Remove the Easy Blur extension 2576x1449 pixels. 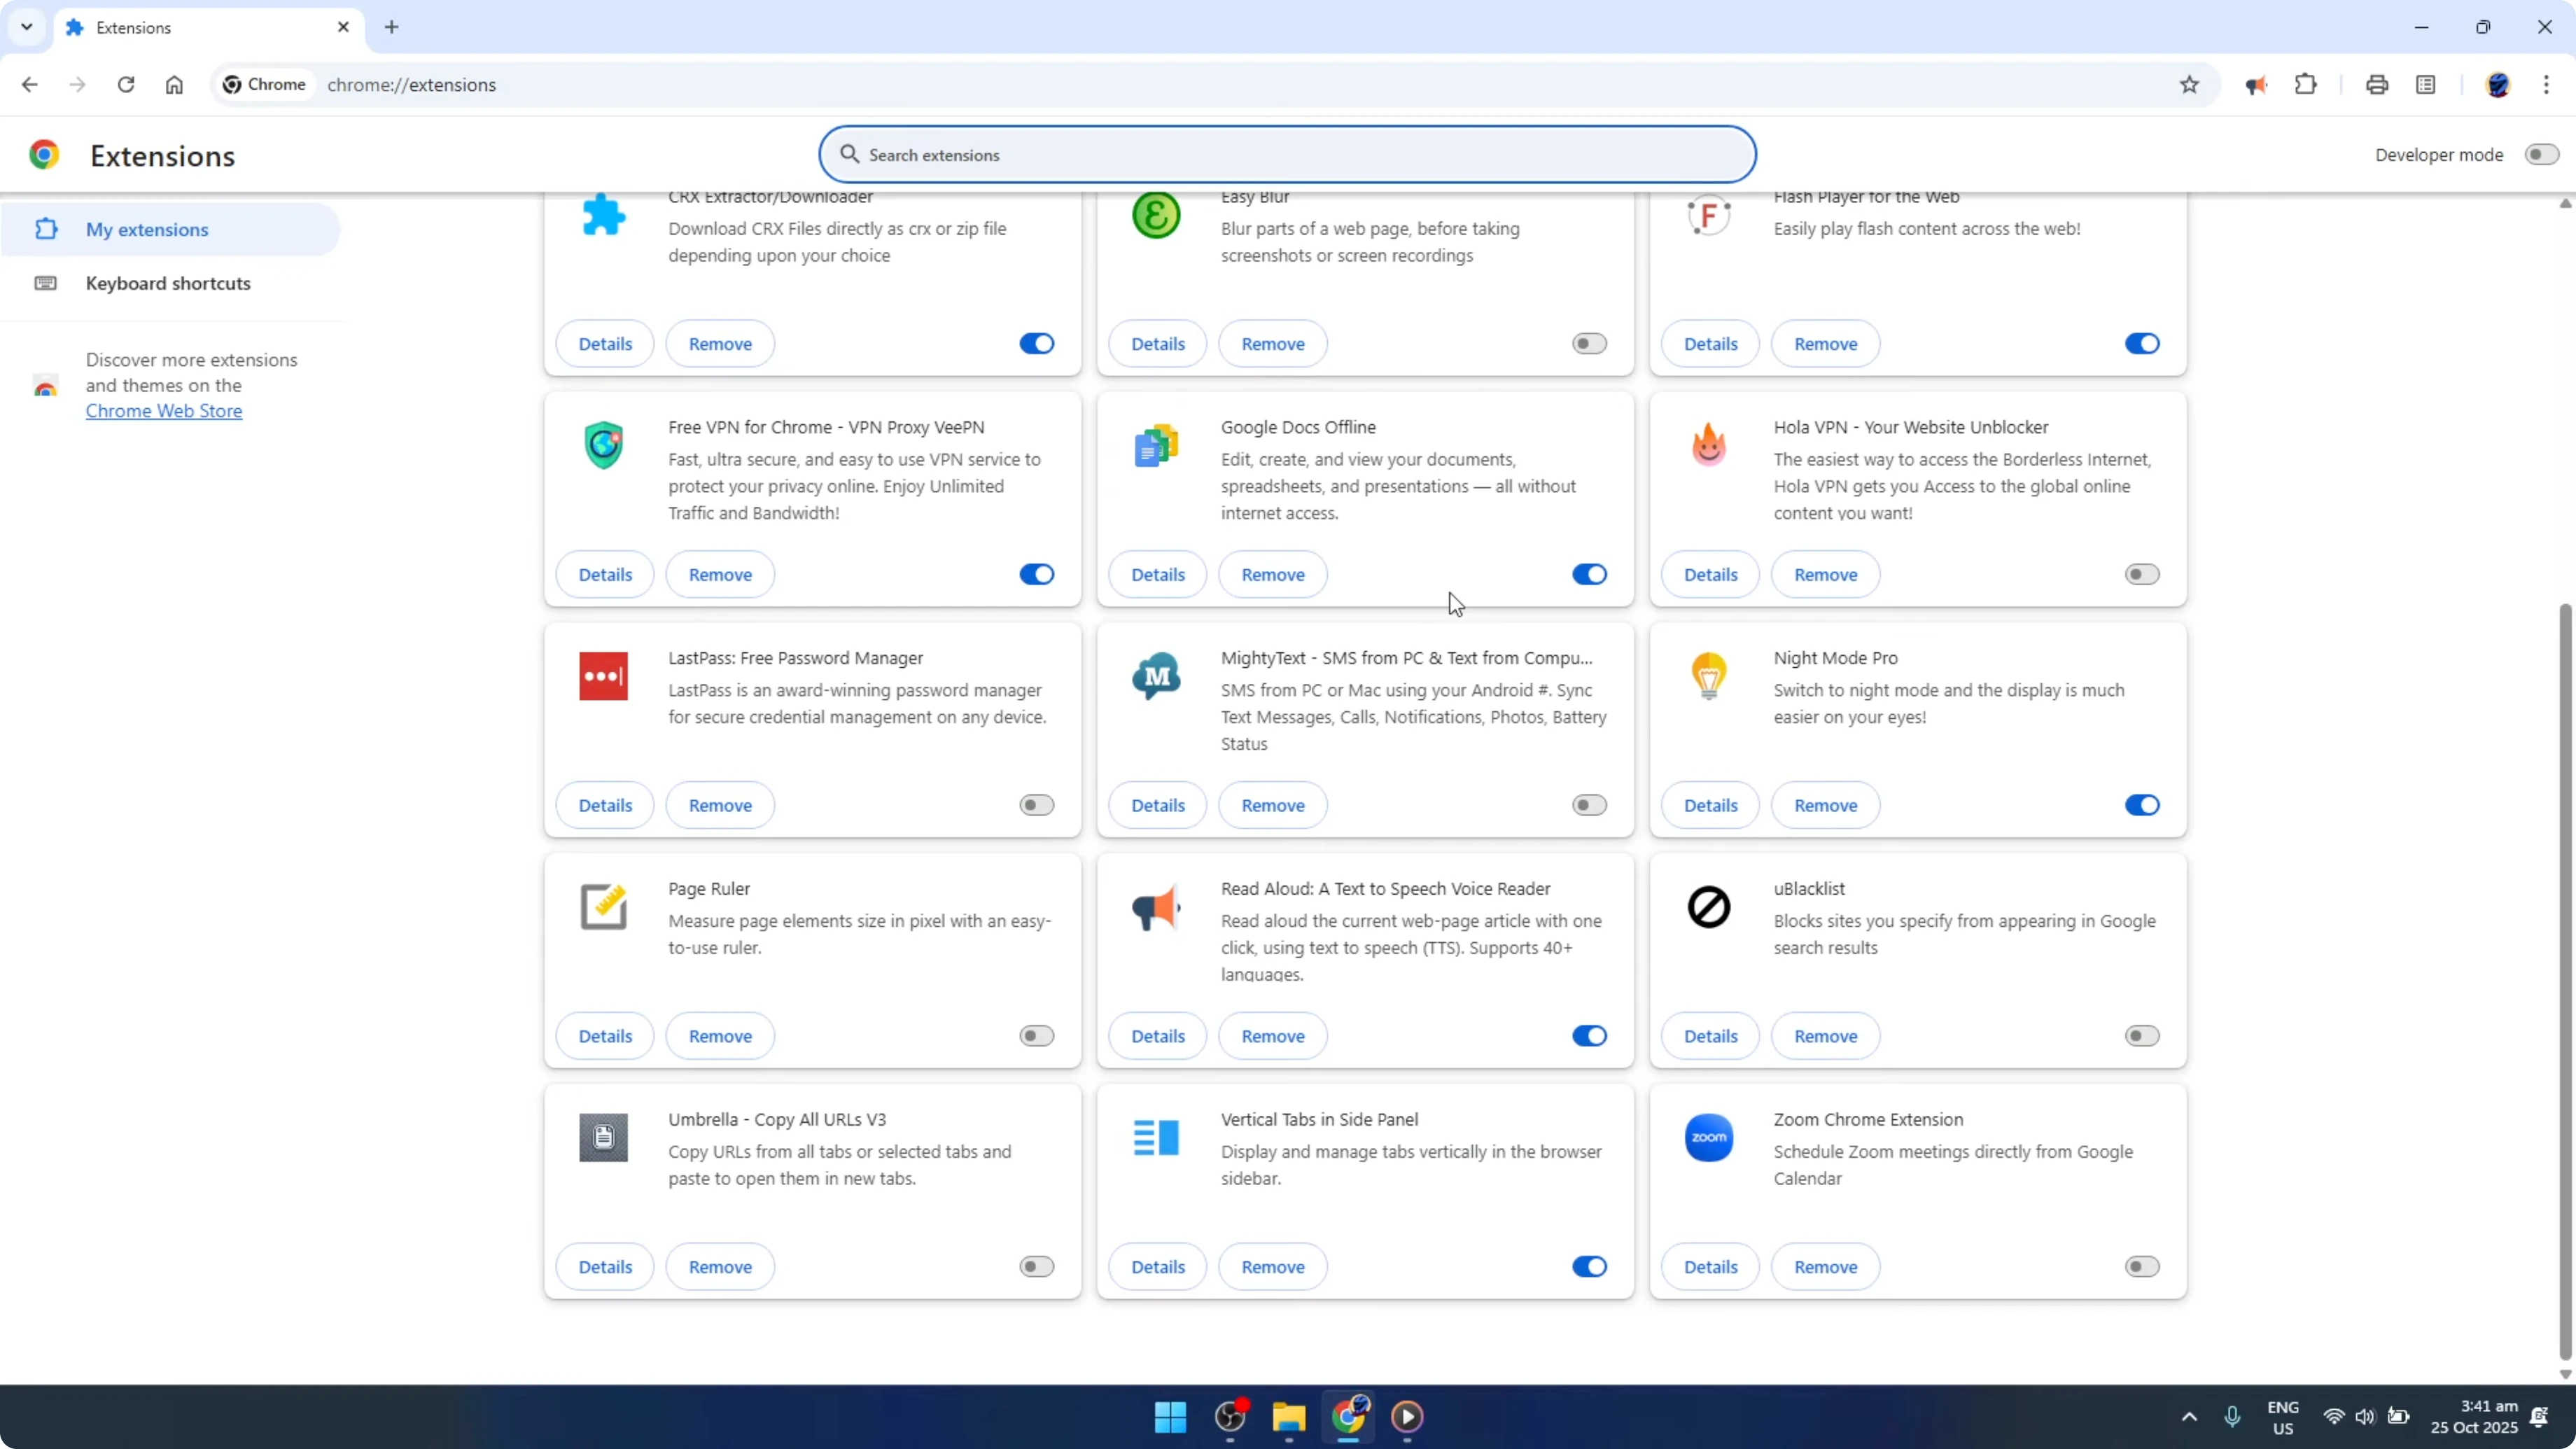click(x=1273, y=343)
